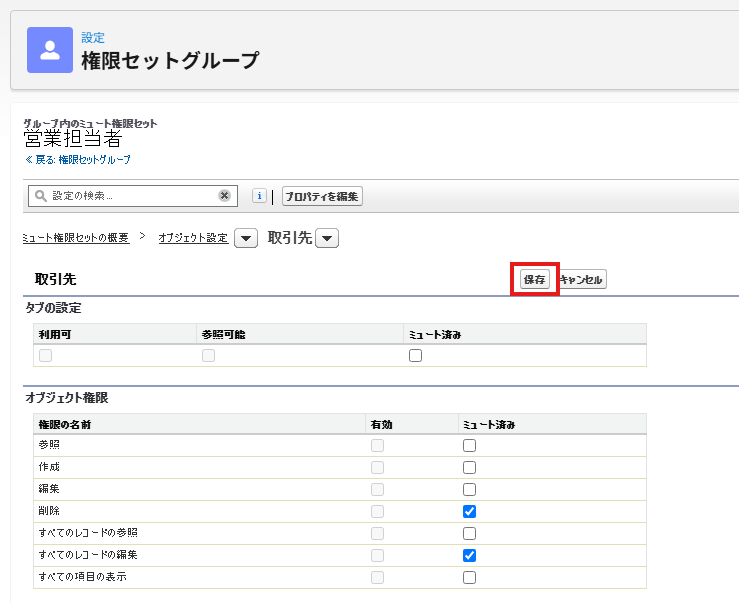Go to ミュート権限セットの概要 link

76,238
